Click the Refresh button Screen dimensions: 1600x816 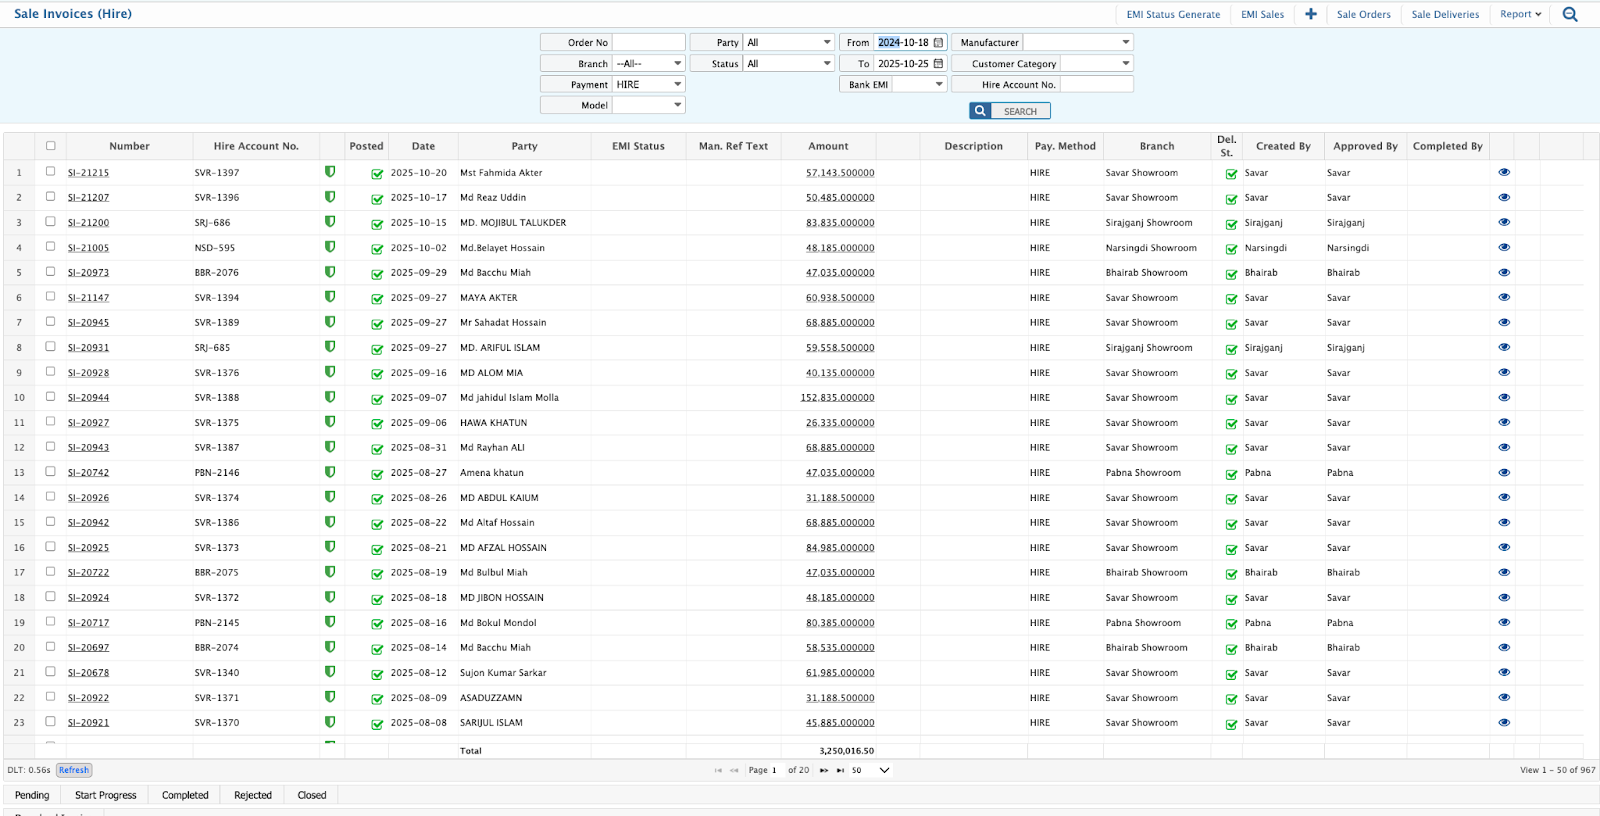click(x=74, y=770)
